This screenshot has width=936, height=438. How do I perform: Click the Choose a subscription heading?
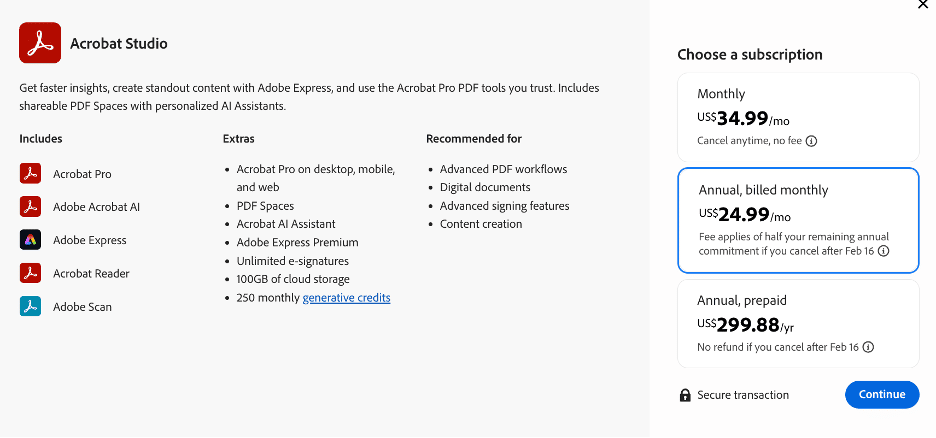(750, 54)
